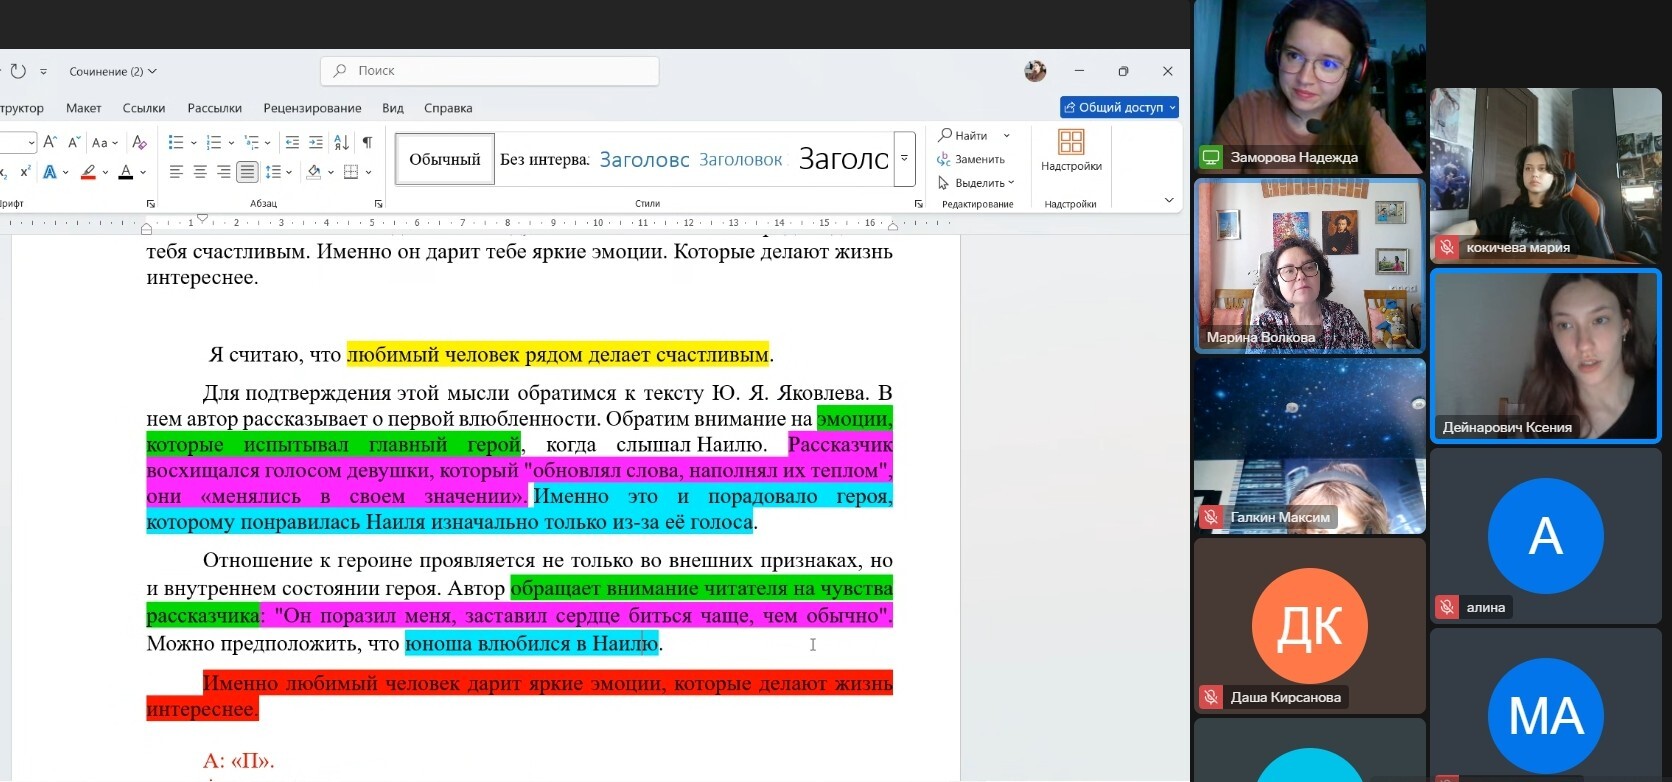The image size is (1672, 782).
Task: Click muted microphone icon for Галкин Максим
Action: point(1211,517)
